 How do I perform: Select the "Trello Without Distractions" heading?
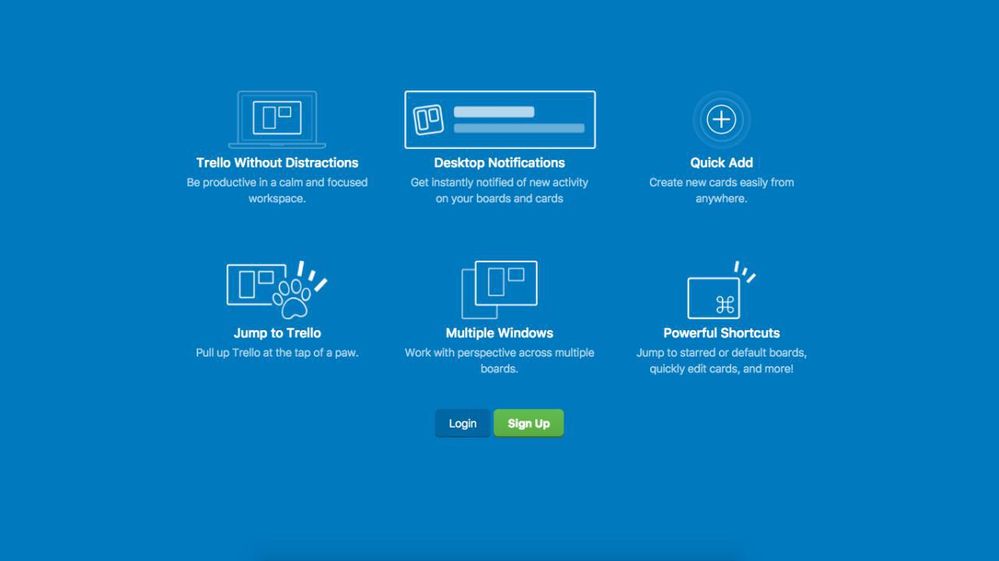(277, 163)
